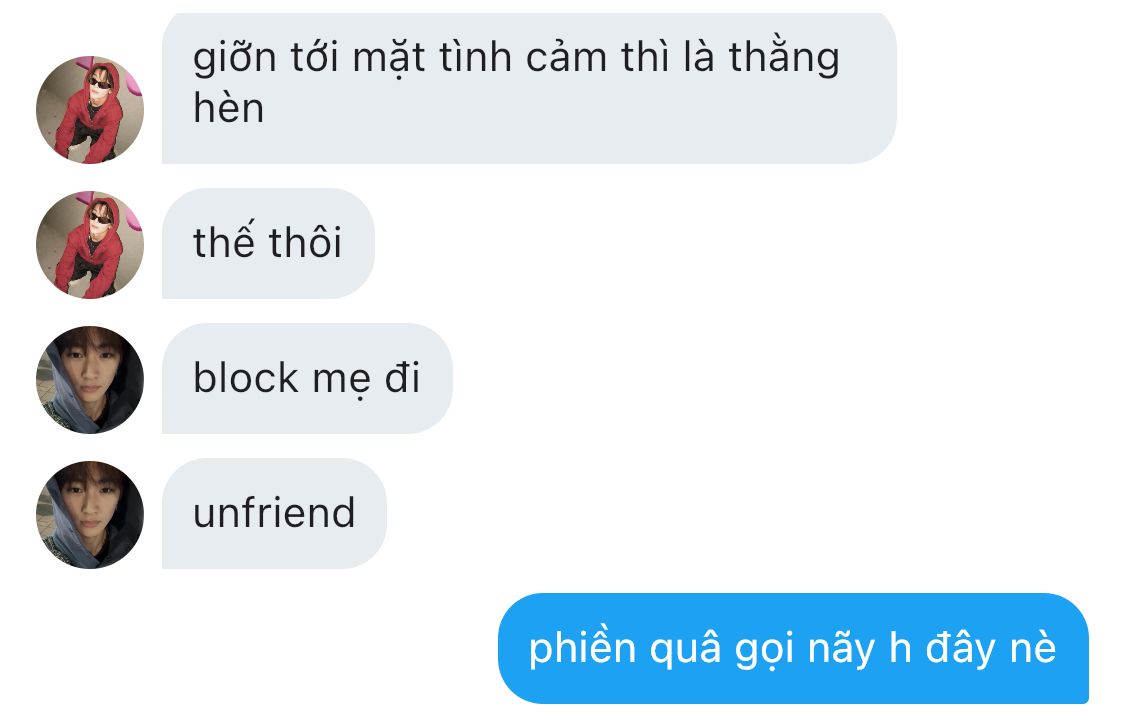Click the word "nè" ending the blue message
The width and height of the screenshot is (1125, 725).
[1033, 648]
